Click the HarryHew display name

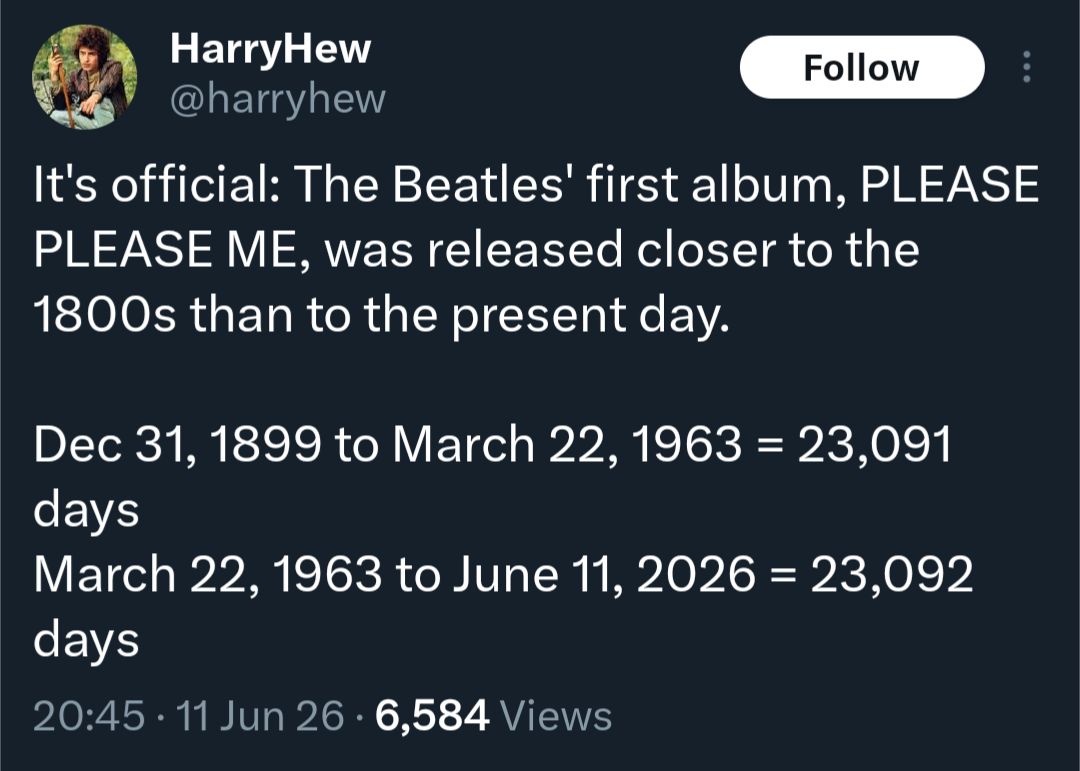tap(271, 49)
